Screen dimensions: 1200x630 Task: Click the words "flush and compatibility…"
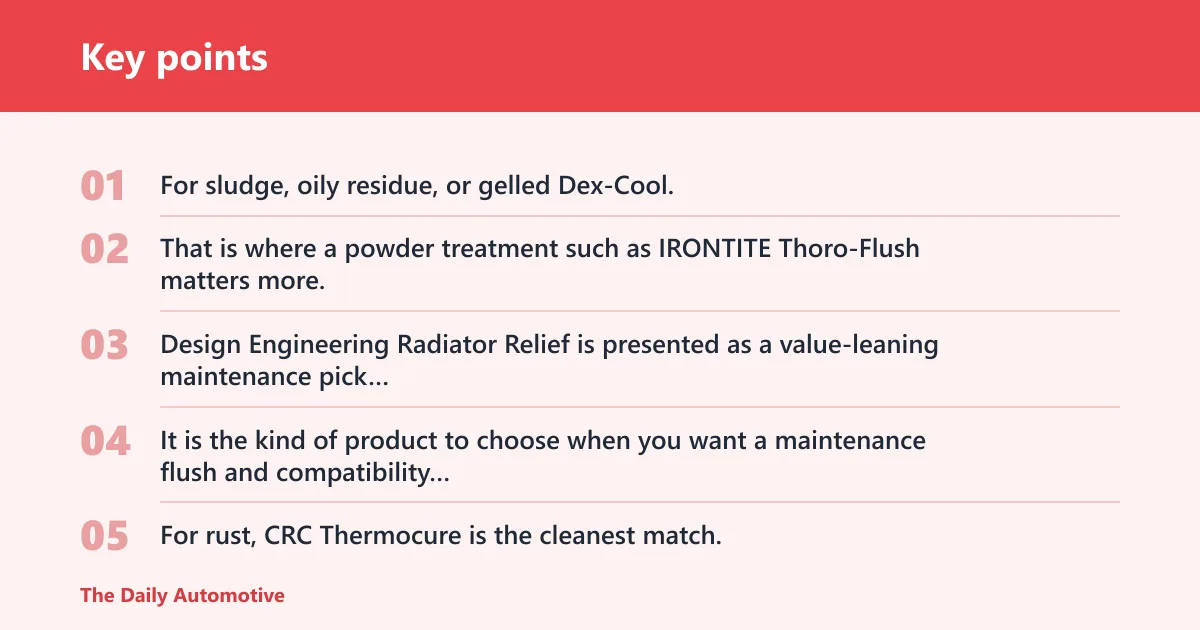(305, 473)
